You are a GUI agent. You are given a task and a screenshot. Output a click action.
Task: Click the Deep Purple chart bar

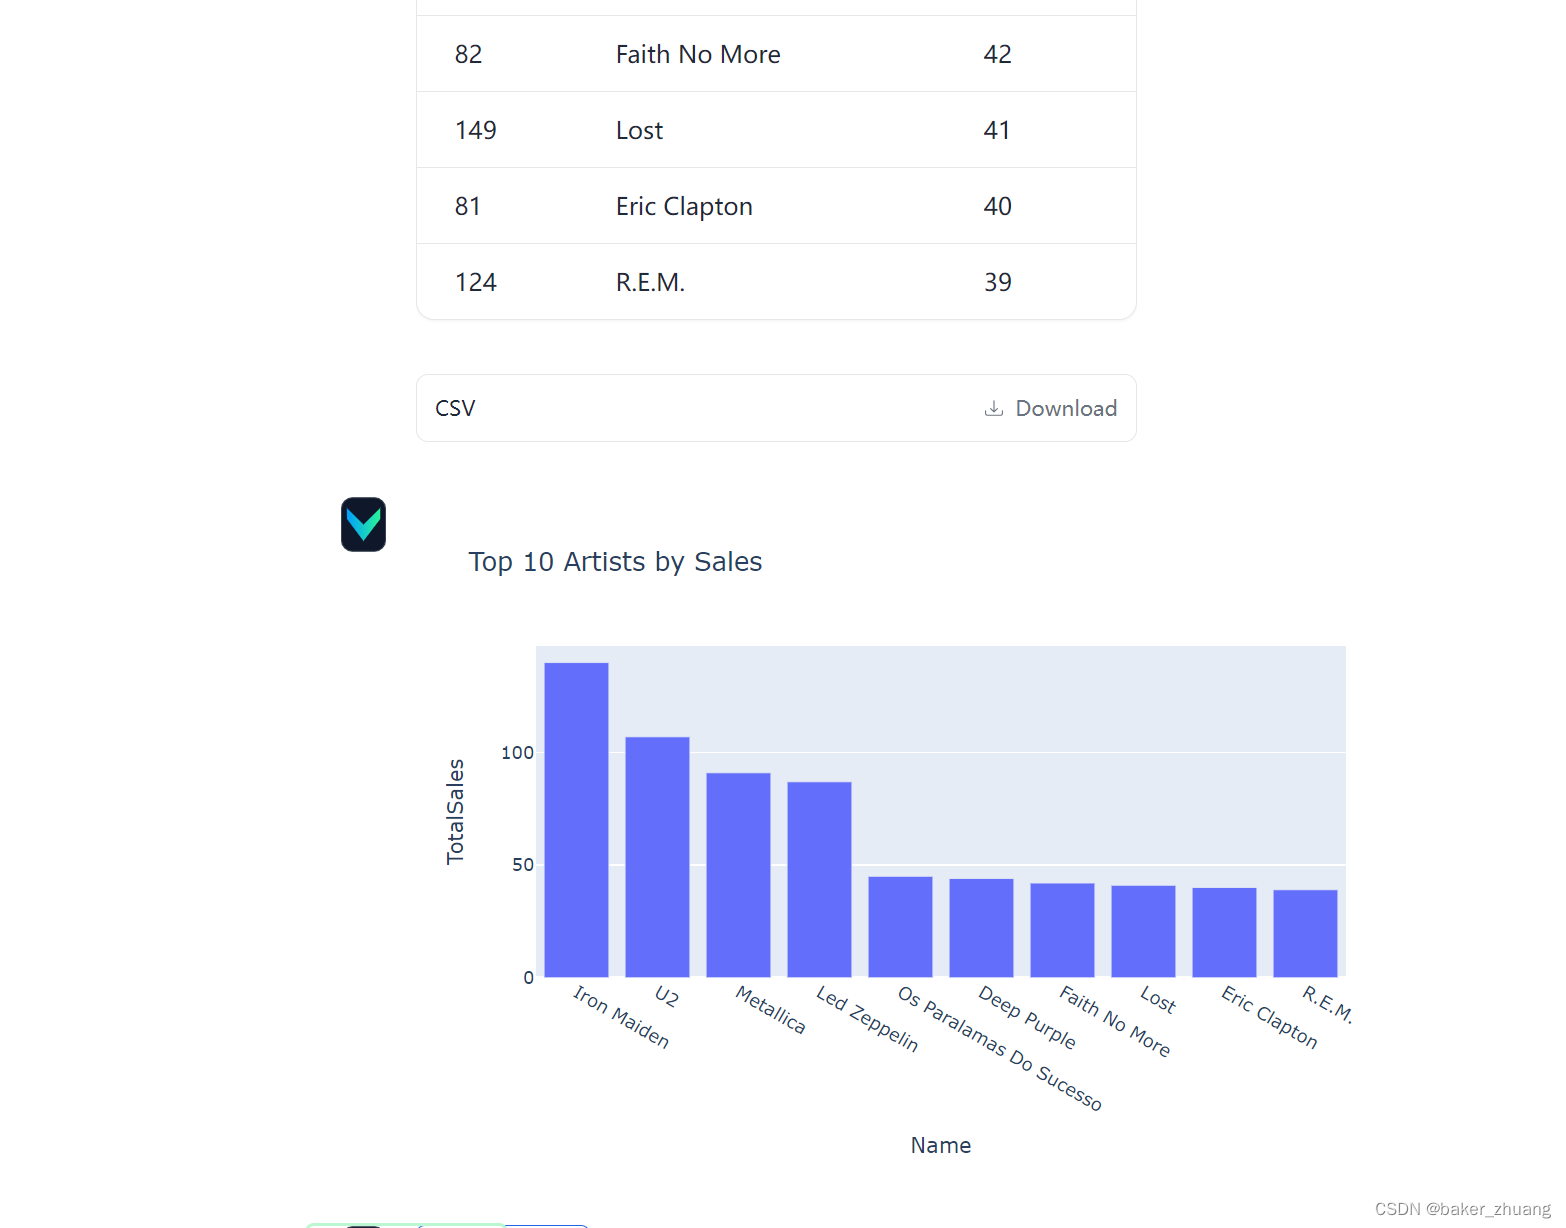[981, 928]
